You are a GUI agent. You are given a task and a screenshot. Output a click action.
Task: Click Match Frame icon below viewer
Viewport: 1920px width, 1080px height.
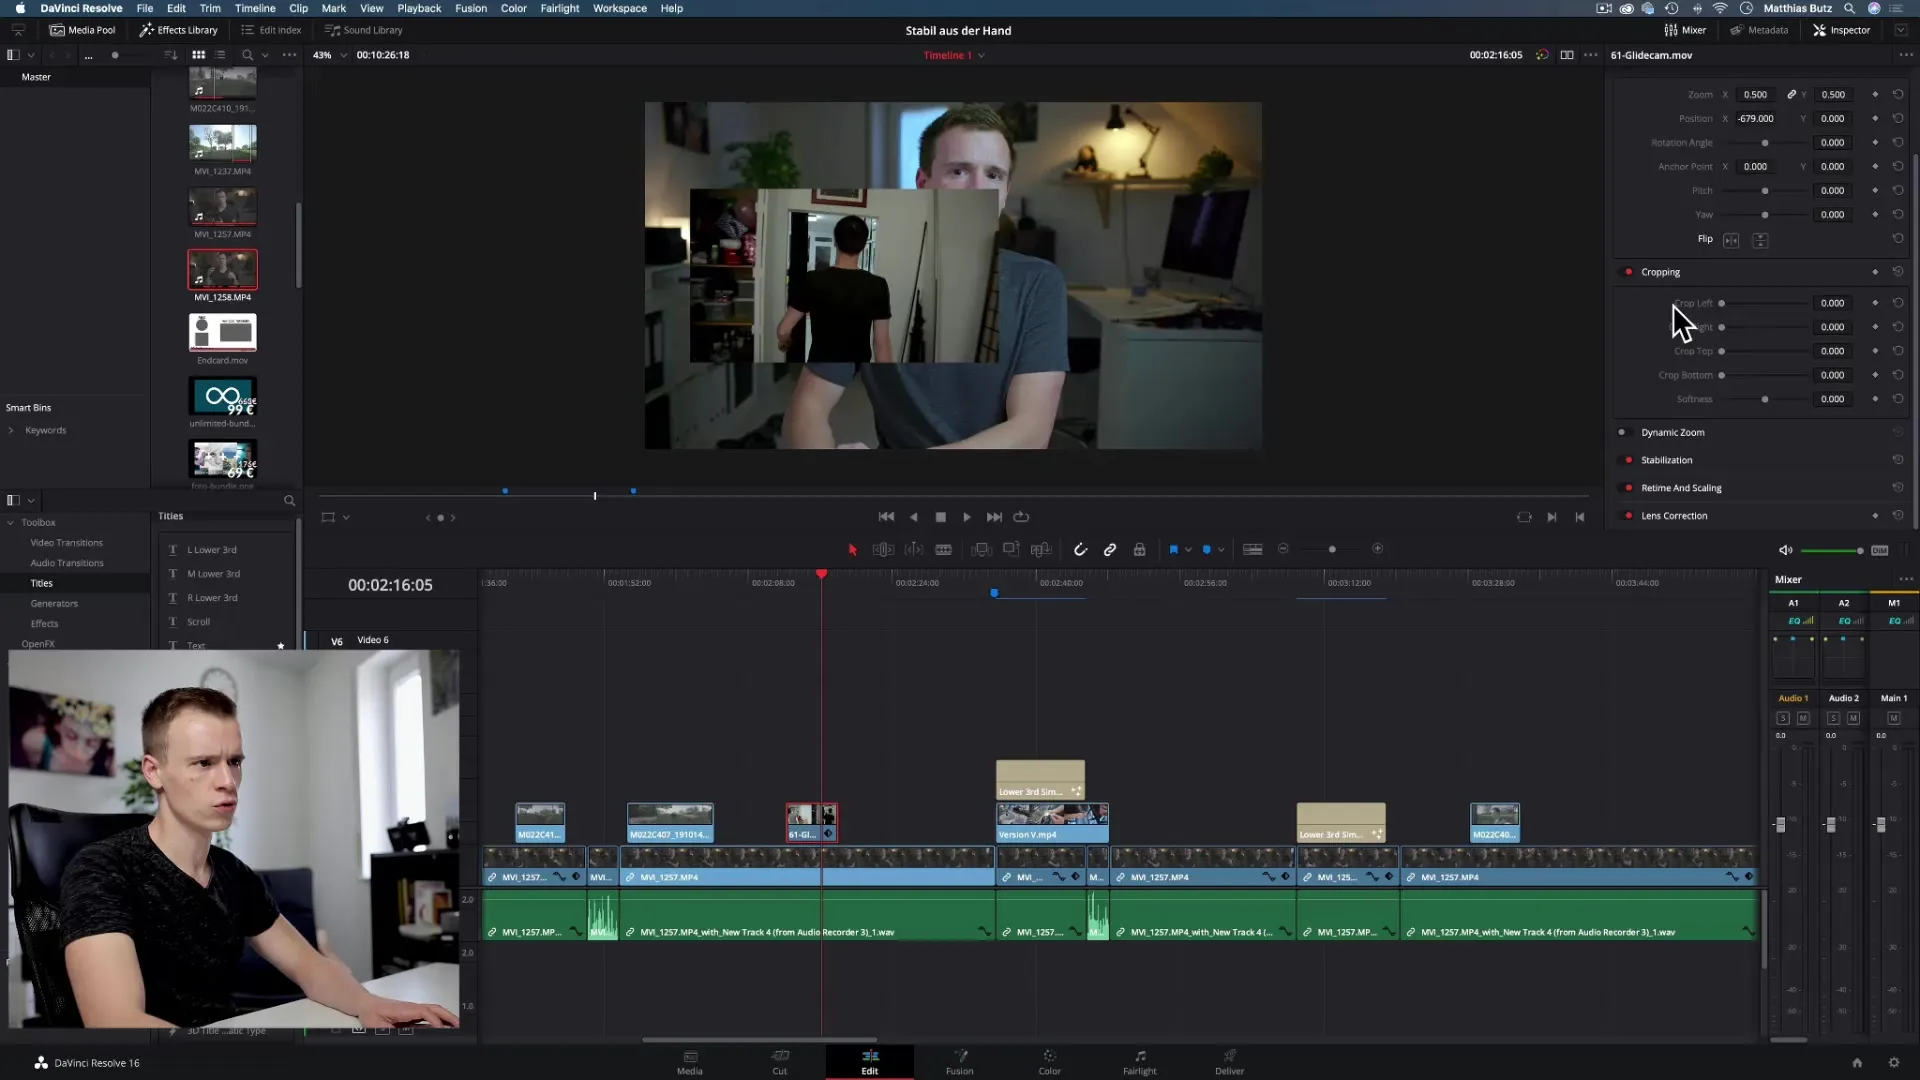click(x=1524, y=517)
